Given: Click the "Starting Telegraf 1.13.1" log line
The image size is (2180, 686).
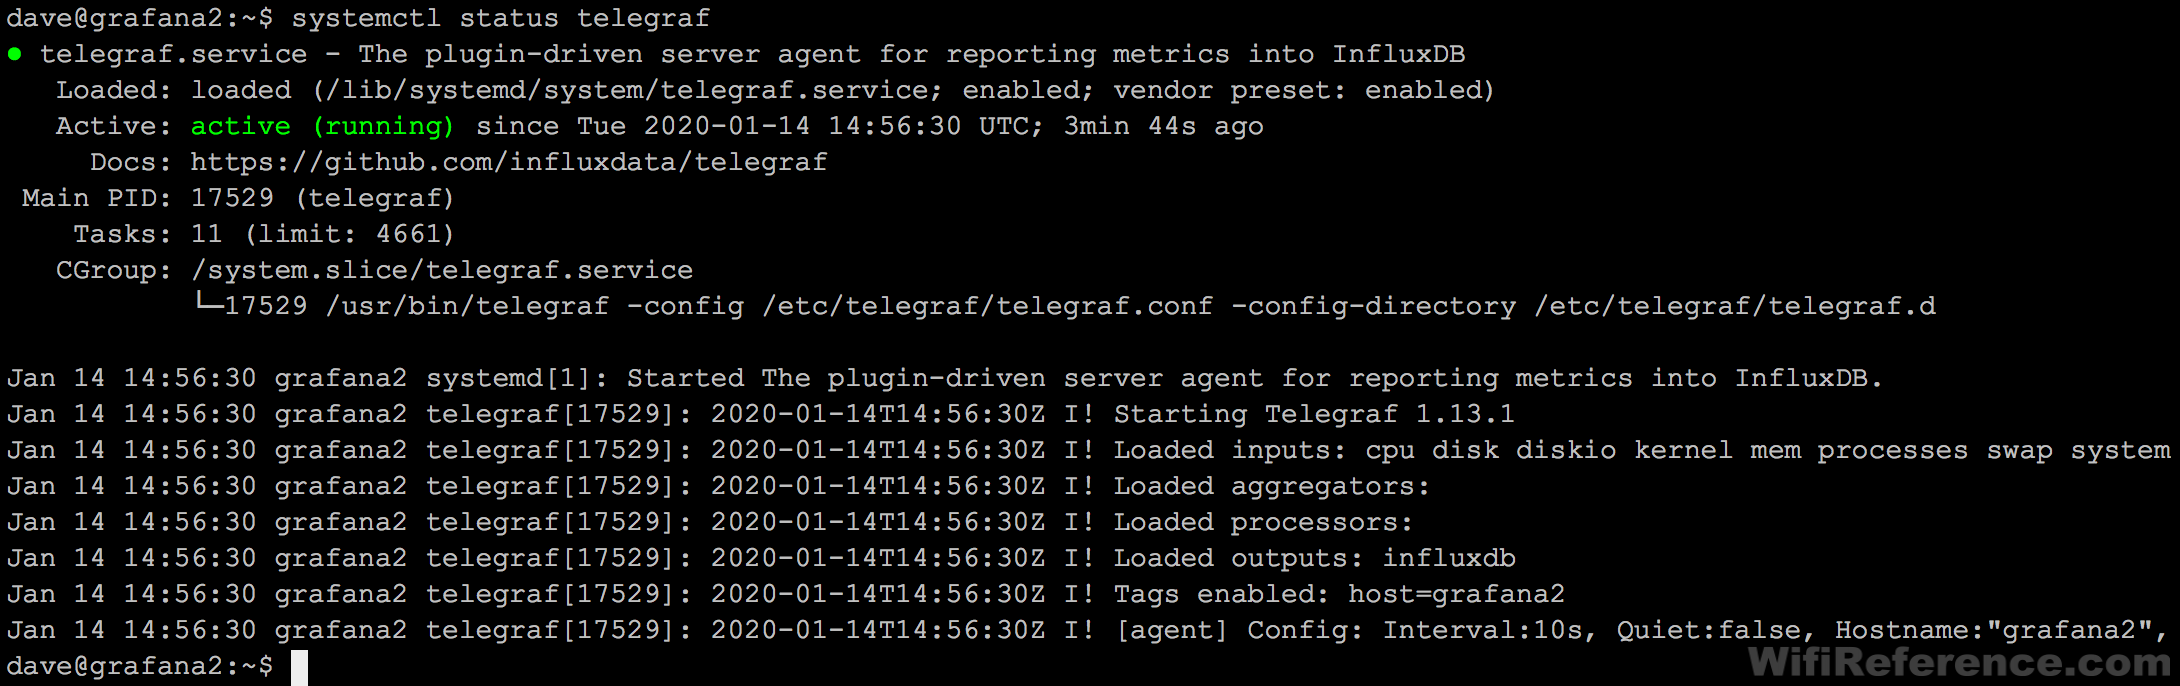Looking at the screenshot, I should point(1313,414).
